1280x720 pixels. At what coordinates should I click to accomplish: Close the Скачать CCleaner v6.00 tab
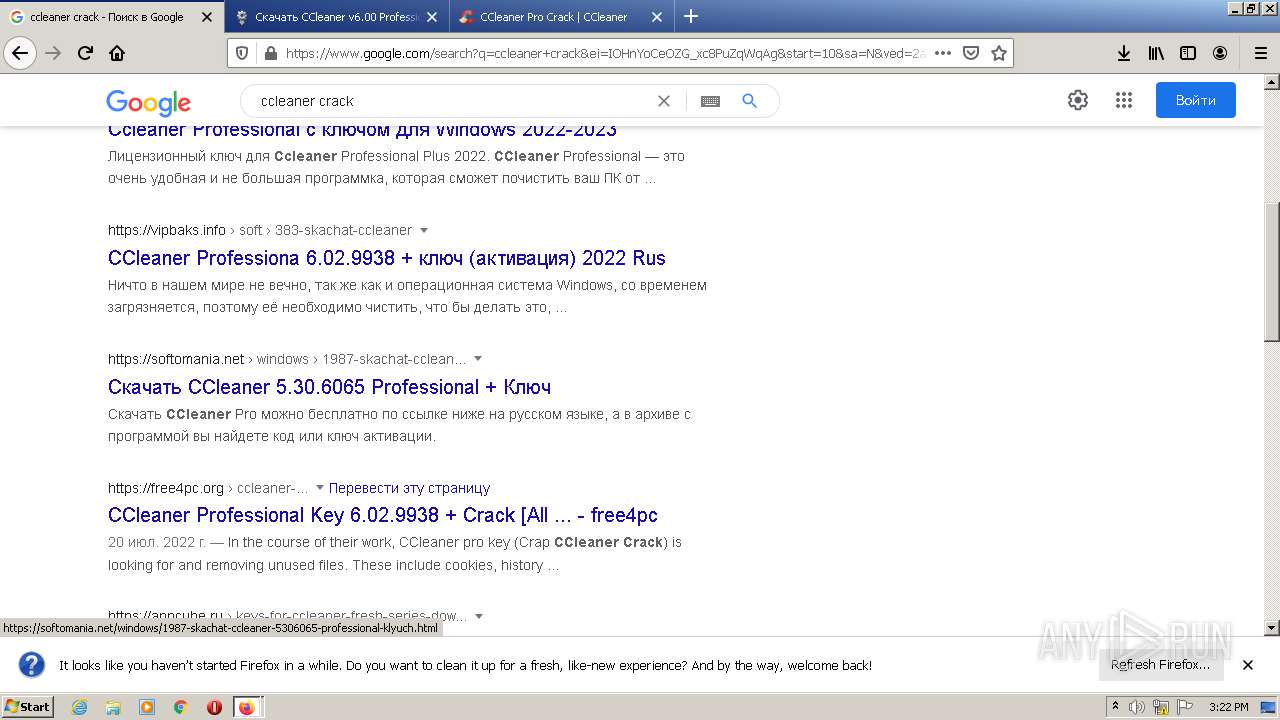tap(432, 17)
